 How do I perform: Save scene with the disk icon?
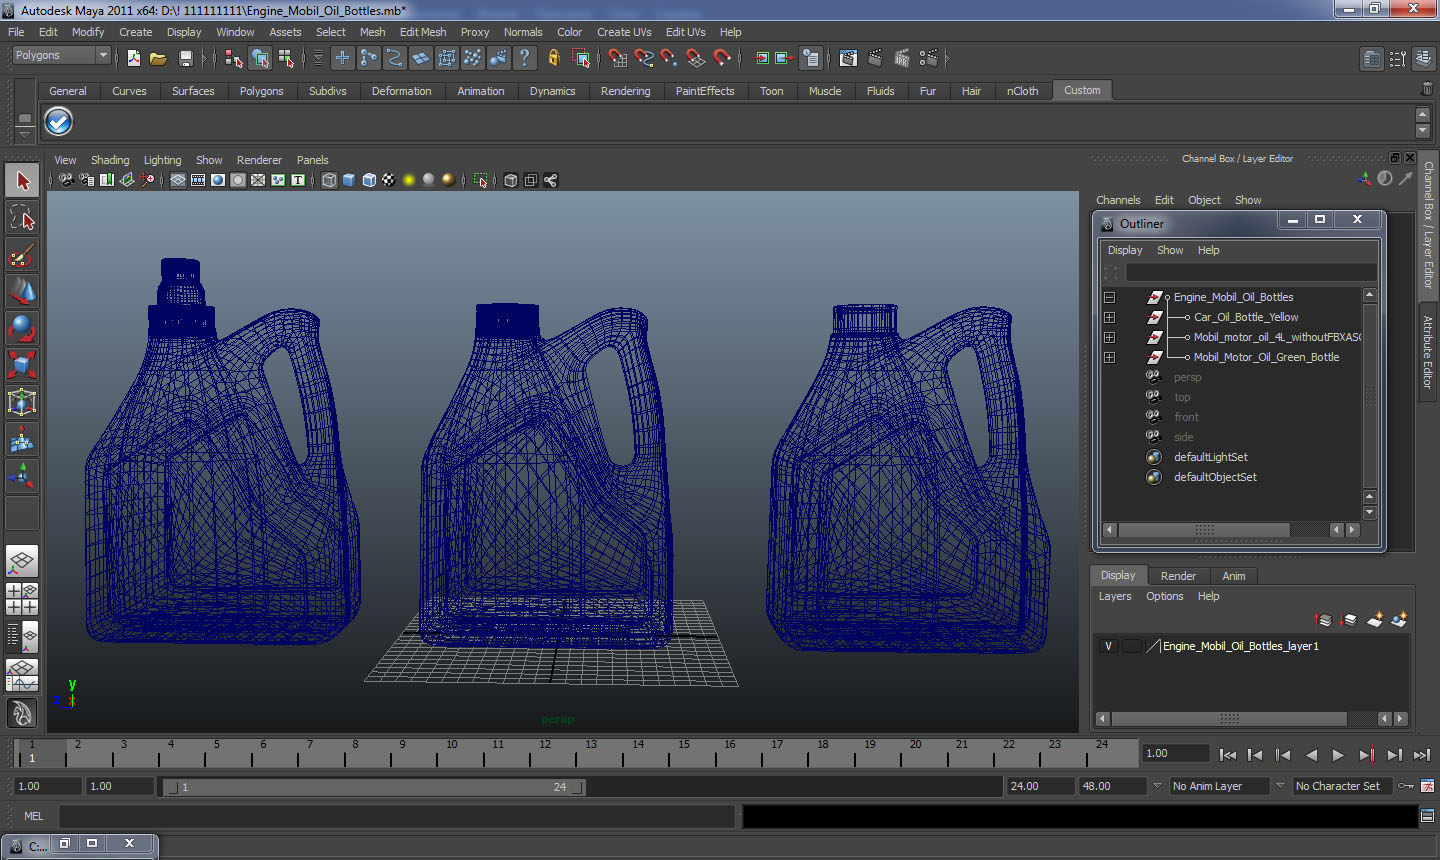point(185,58)
